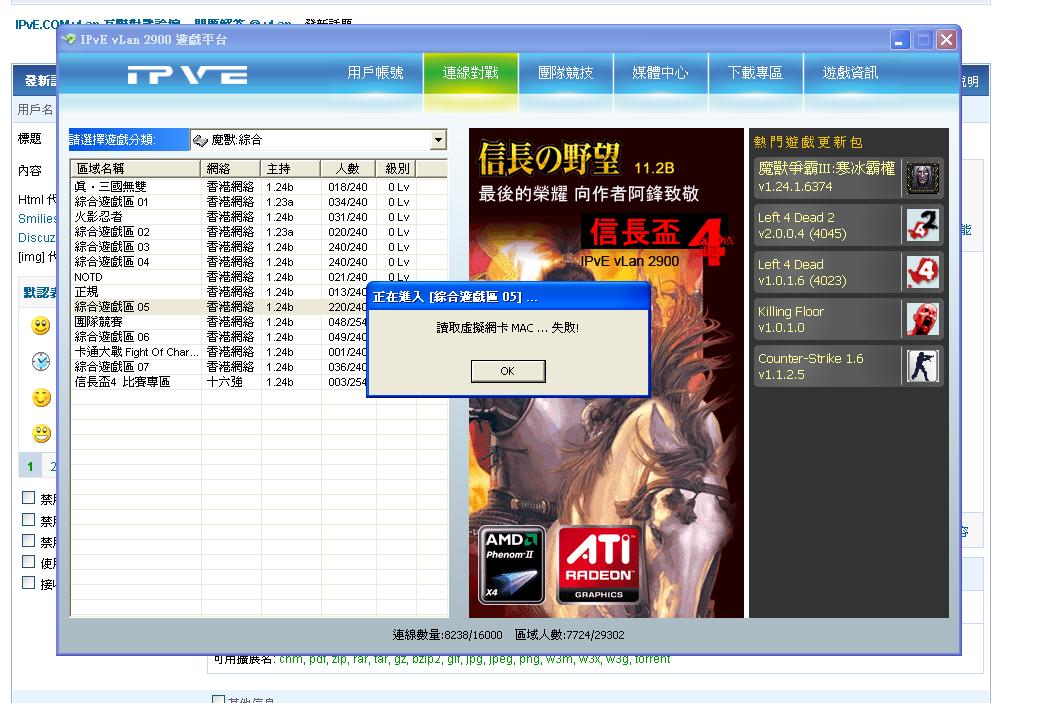The image size is (1040, 703).
Task: Close the IPvE vLan window
Action: click(x=946, y=40)
